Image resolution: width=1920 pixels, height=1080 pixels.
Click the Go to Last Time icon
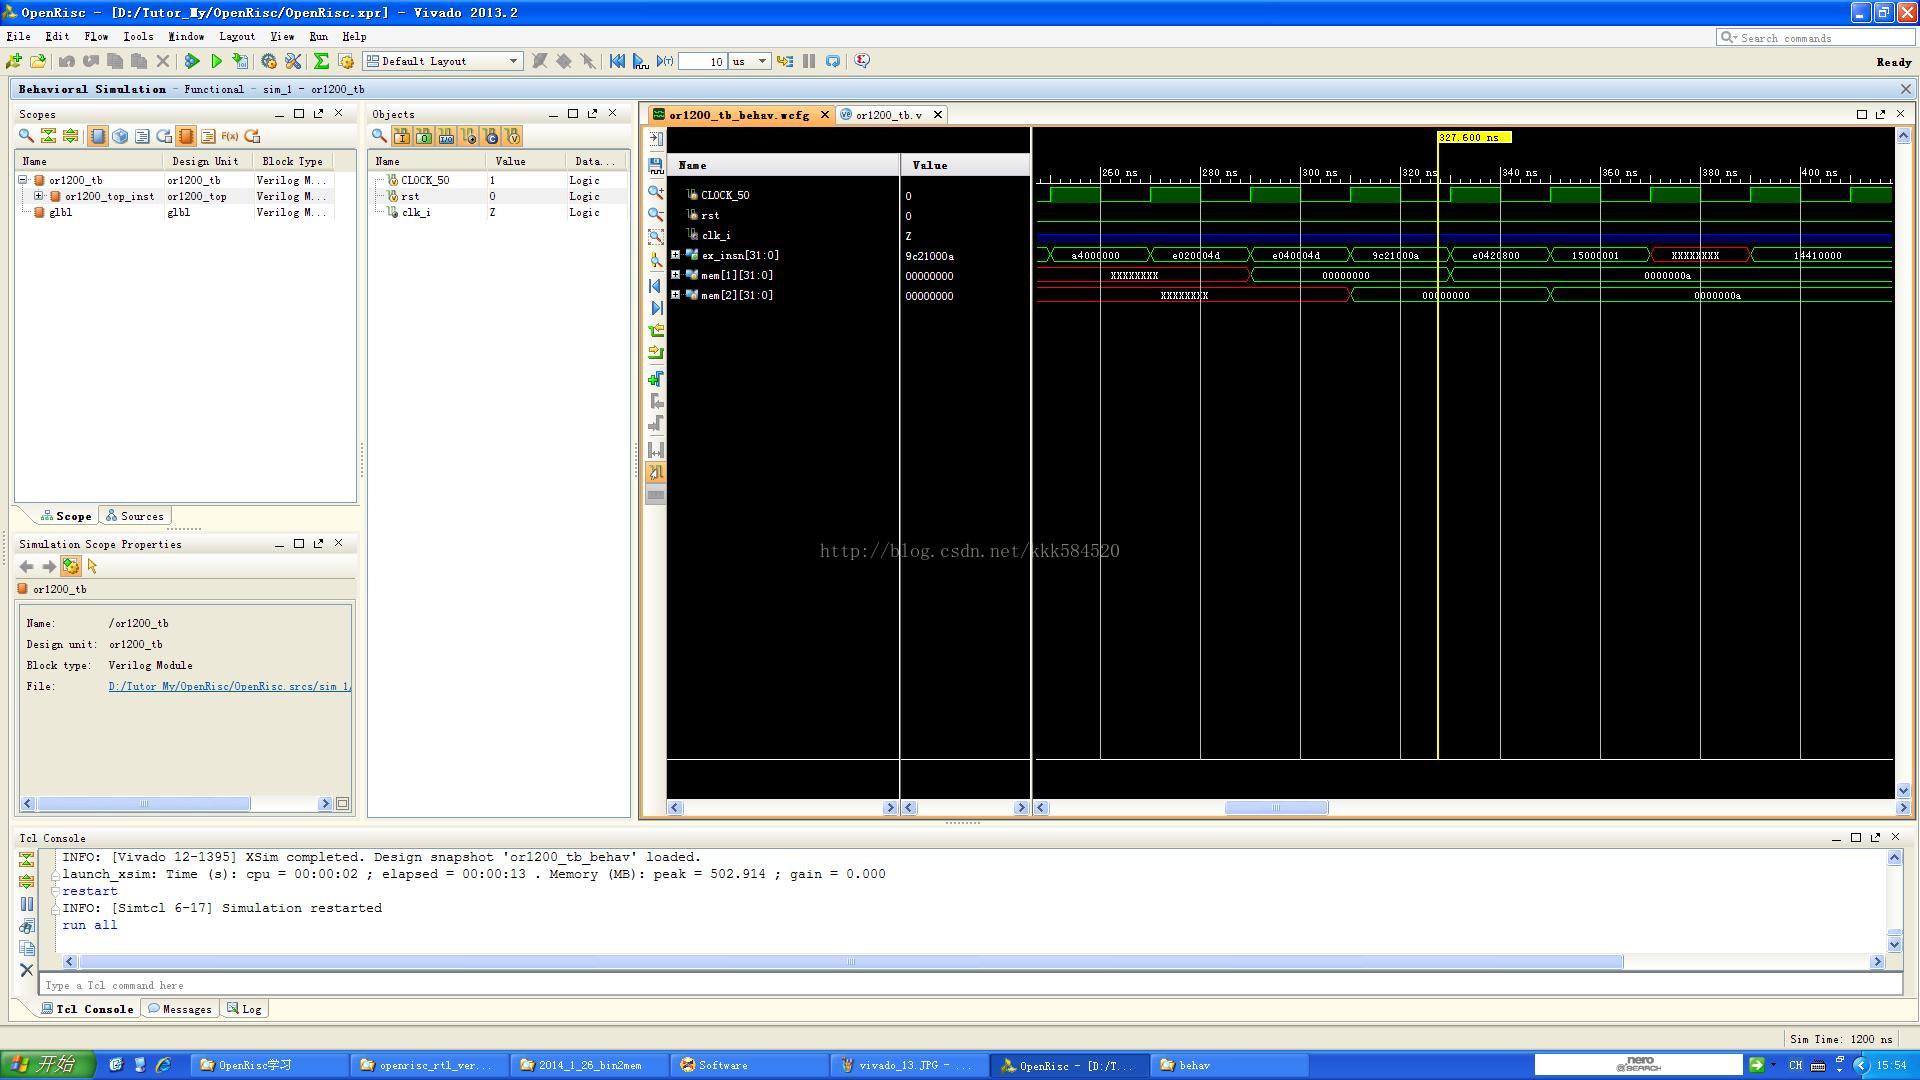pyautogui.click(x=656, y=308)
